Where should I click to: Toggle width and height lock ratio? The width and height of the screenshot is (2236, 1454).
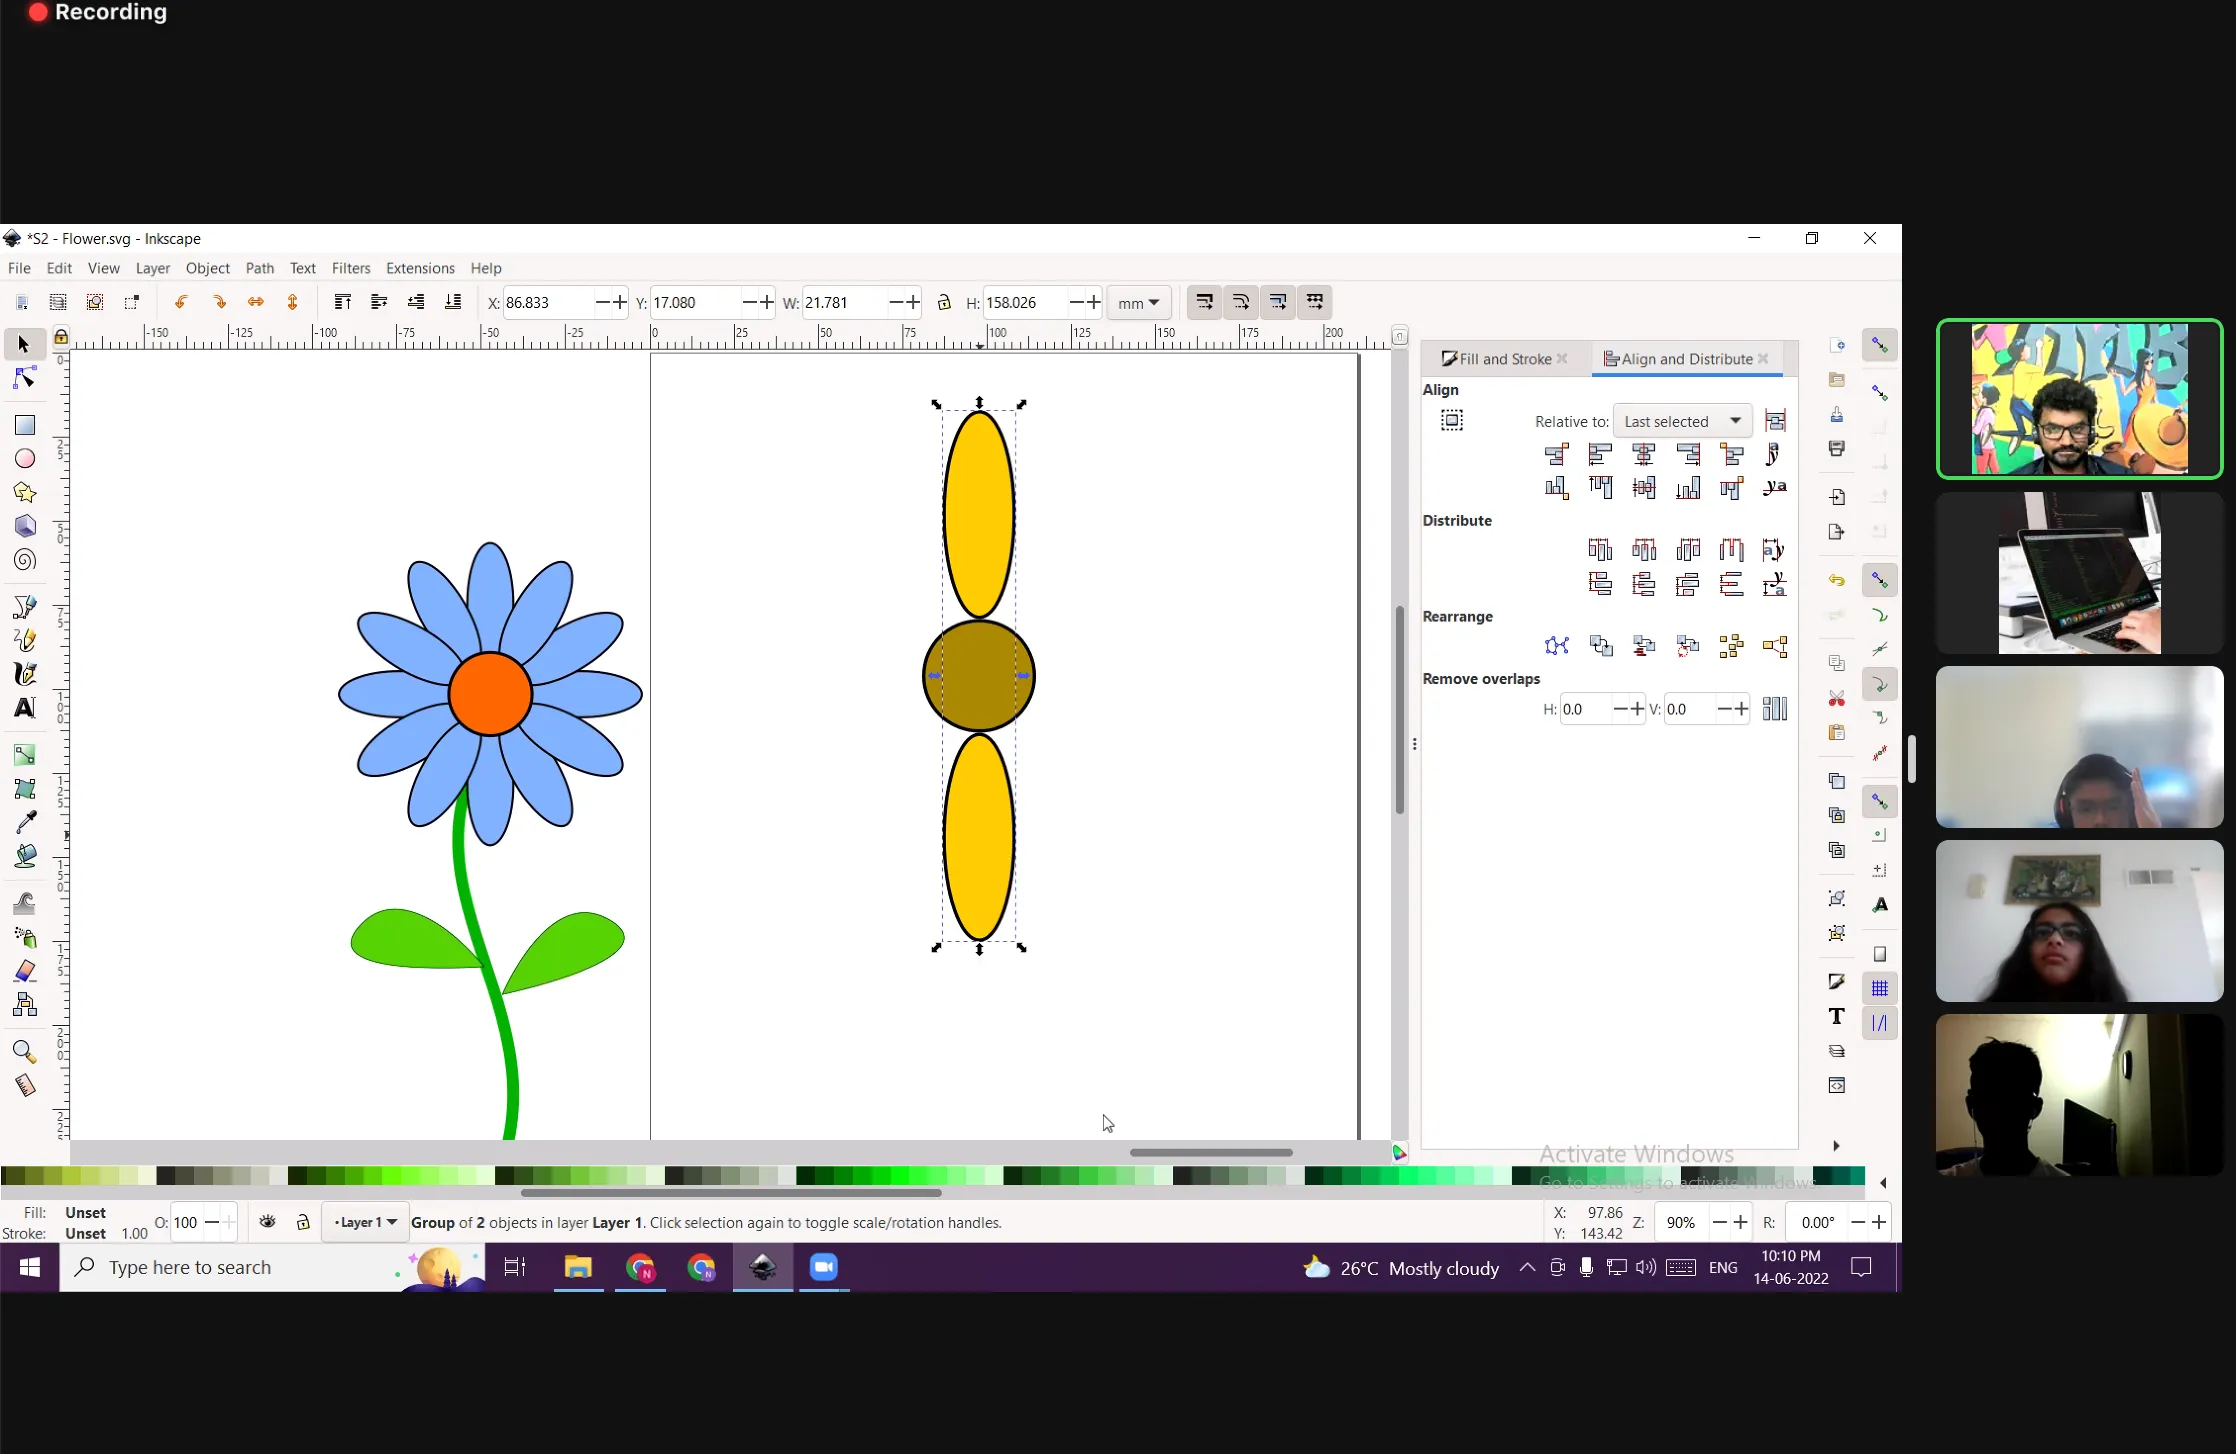[x=943, y=302]
